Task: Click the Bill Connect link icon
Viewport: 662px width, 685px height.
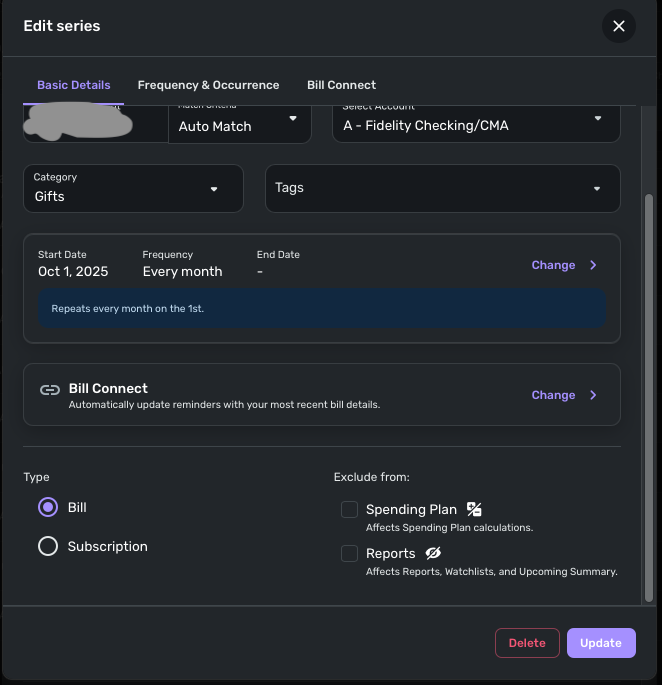Action: click(49, 390)
